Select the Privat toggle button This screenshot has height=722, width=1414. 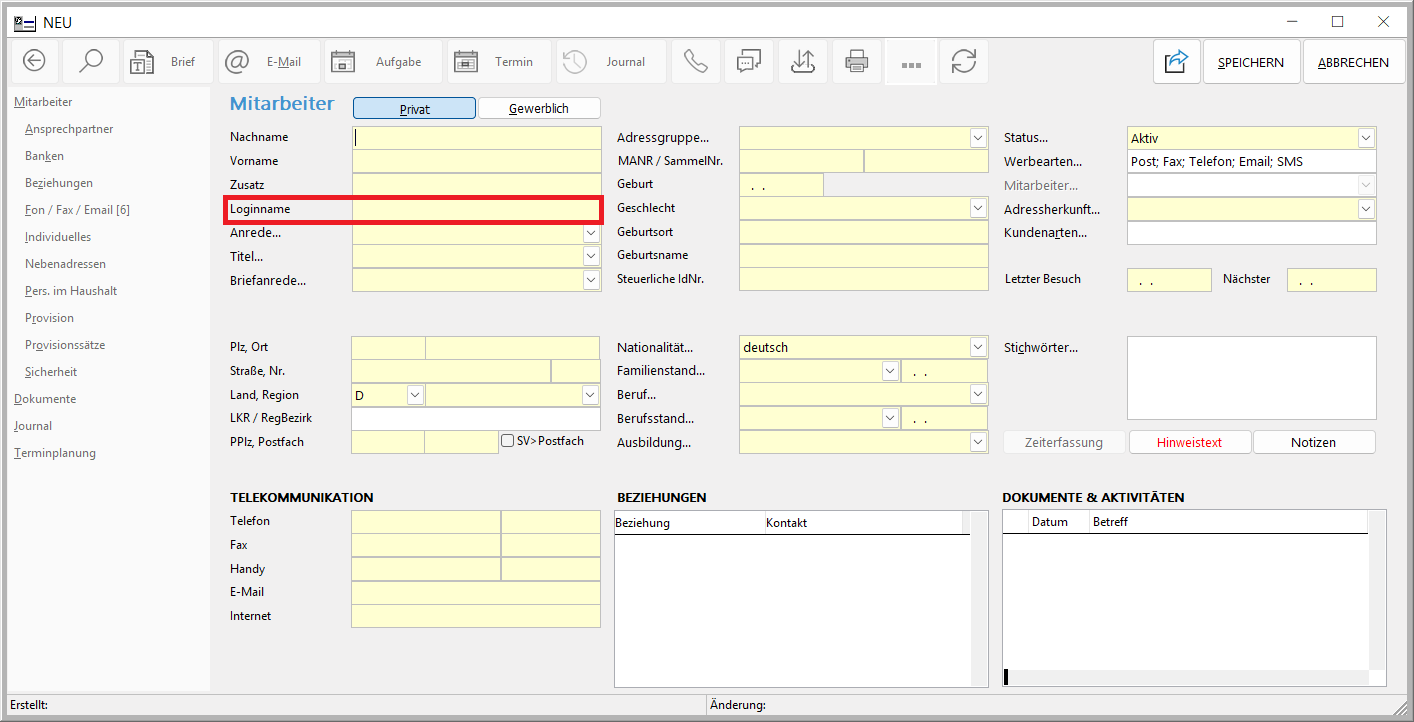click(x=414, y=109)
